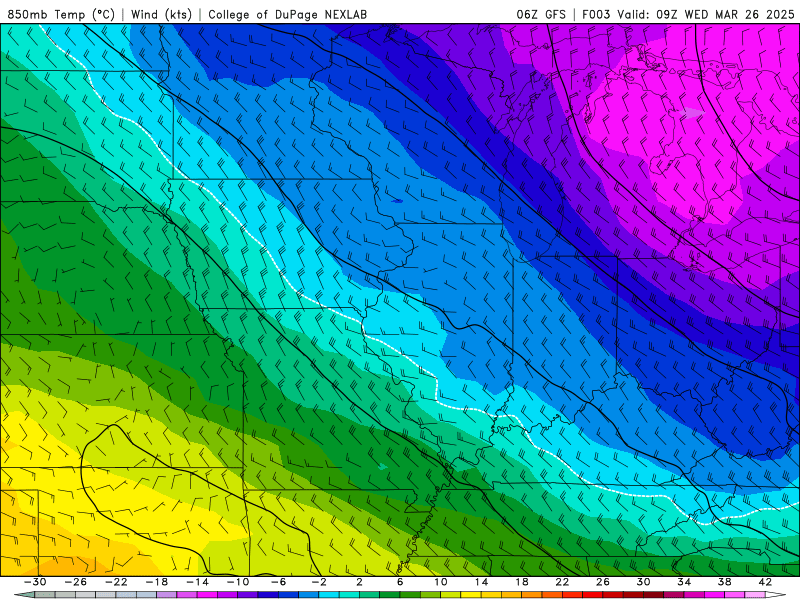Click the 18 legend tick label

521,582
